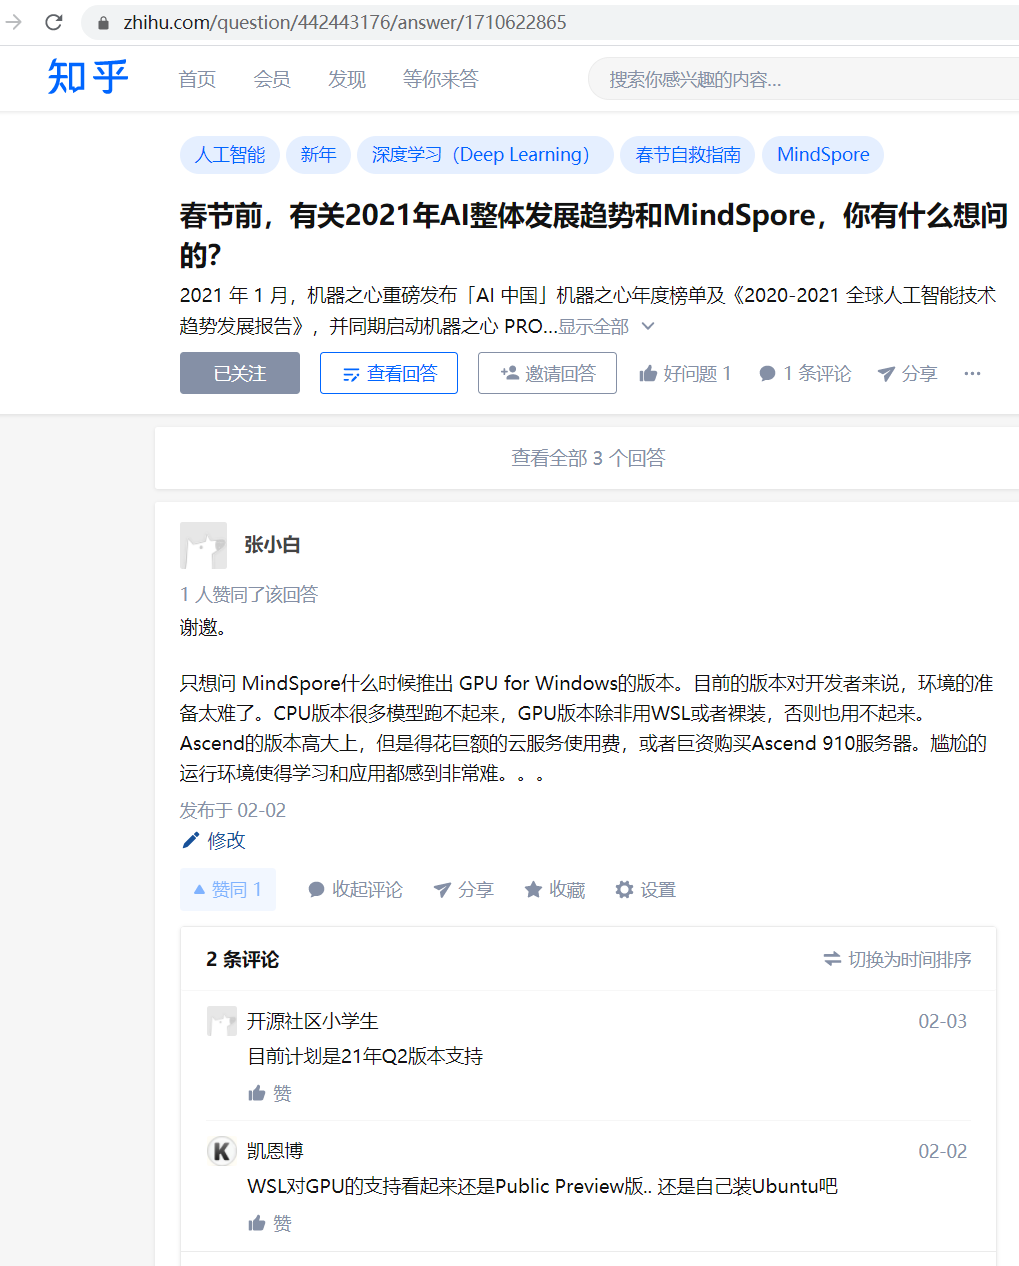The image size is (1019, 1266).
Task: Click the 邀请回答 button
Action: point(547,373)
